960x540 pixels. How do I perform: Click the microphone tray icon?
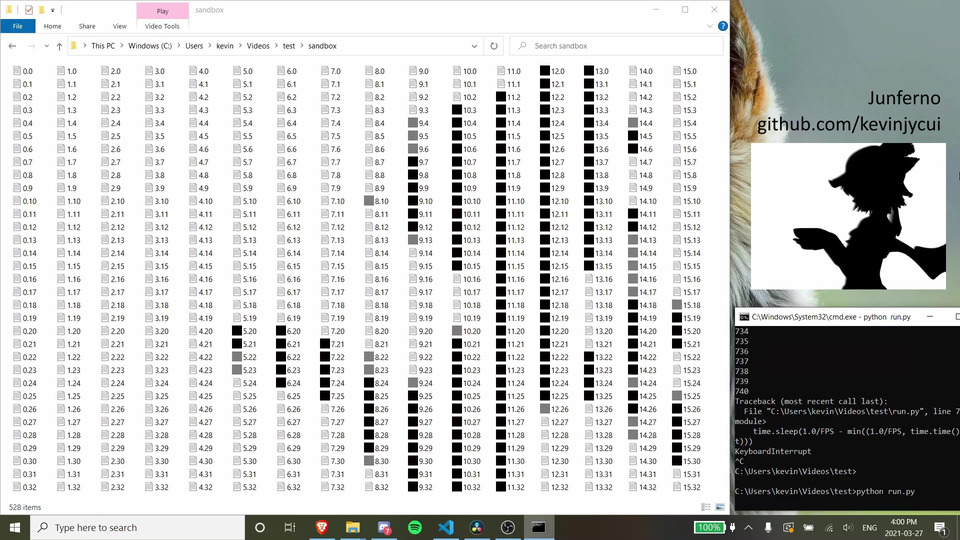pyautogui.click(x=768, y=527)
